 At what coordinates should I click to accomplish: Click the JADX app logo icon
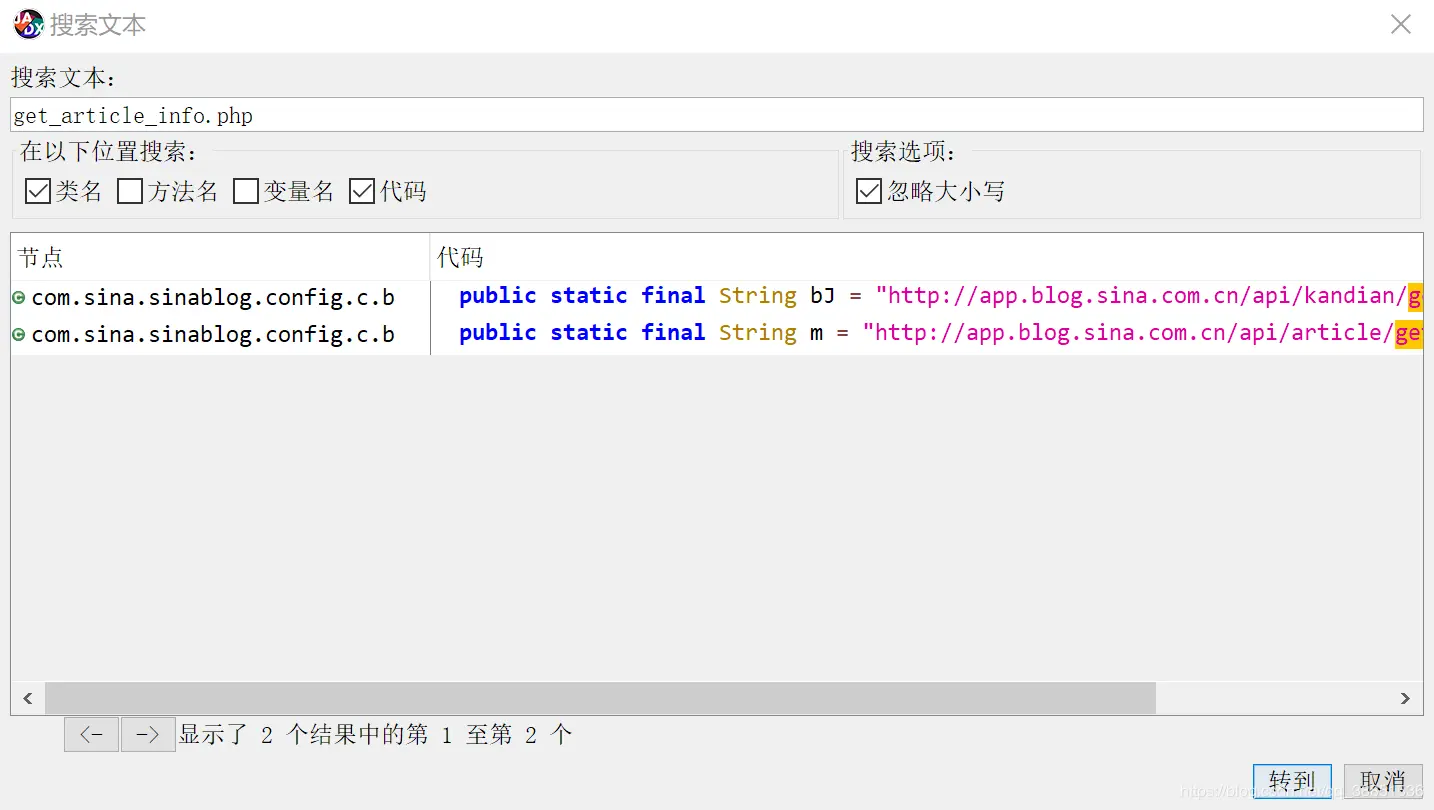(x=28, y=24)
